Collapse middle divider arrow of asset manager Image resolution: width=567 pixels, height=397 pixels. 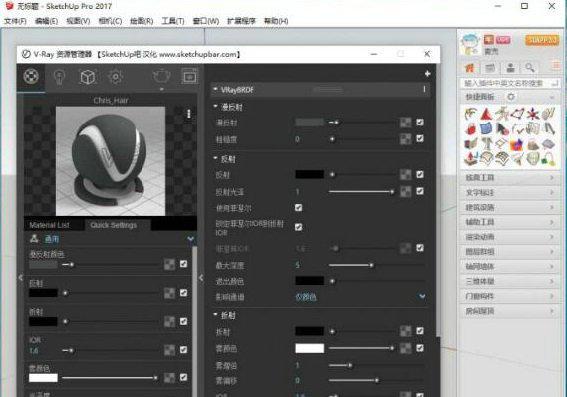[201, 278]
